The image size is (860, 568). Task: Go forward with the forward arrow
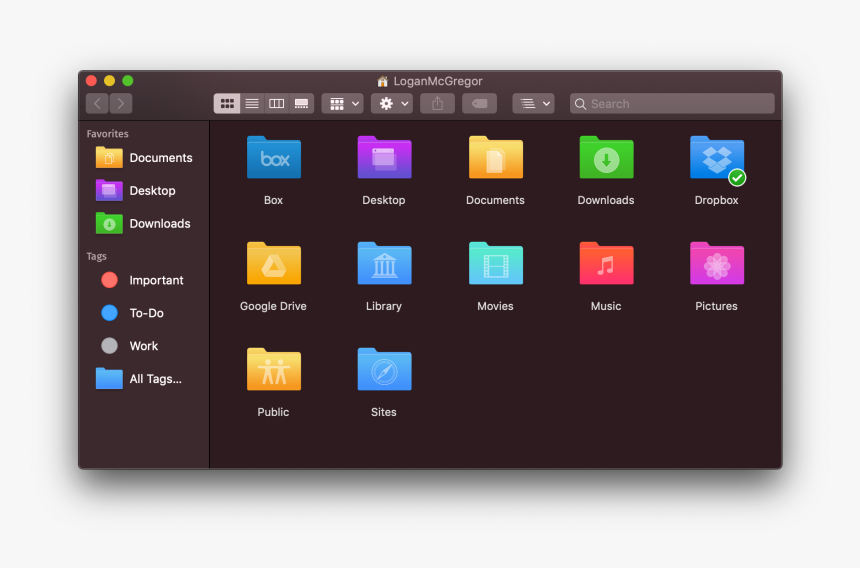pos(121,104)
